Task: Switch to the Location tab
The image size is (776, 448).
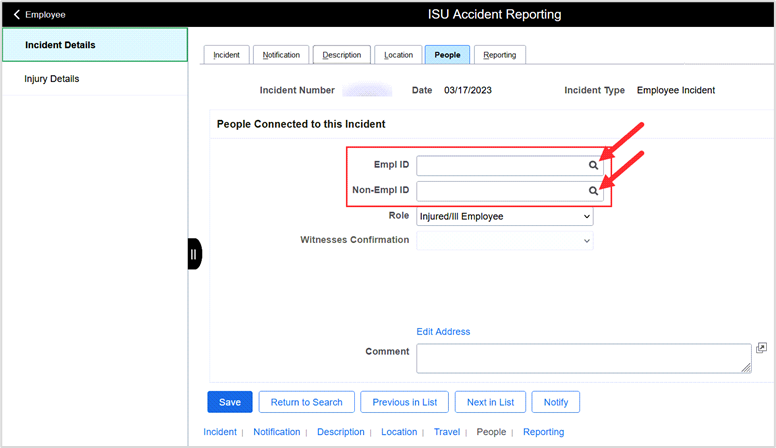Action: click(x=398, y=55)
